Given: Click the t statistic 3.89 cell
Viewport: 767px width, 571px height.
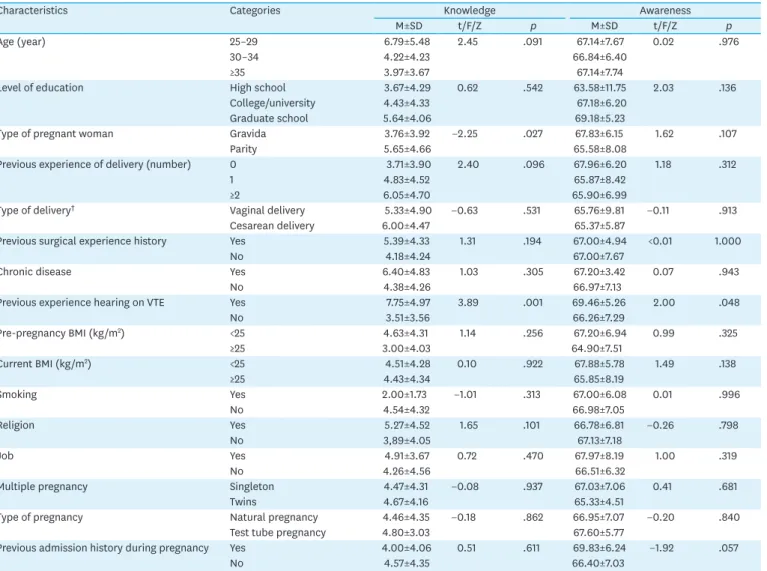Looking at the screenshot, I should 468,302.
